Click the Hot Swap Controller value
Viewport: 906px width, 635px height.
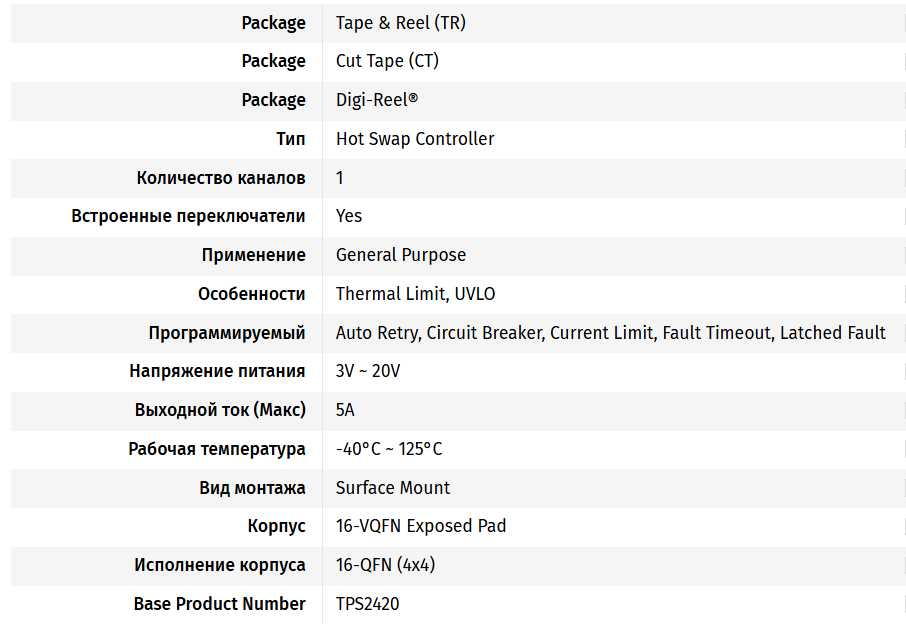click(415, 139)
